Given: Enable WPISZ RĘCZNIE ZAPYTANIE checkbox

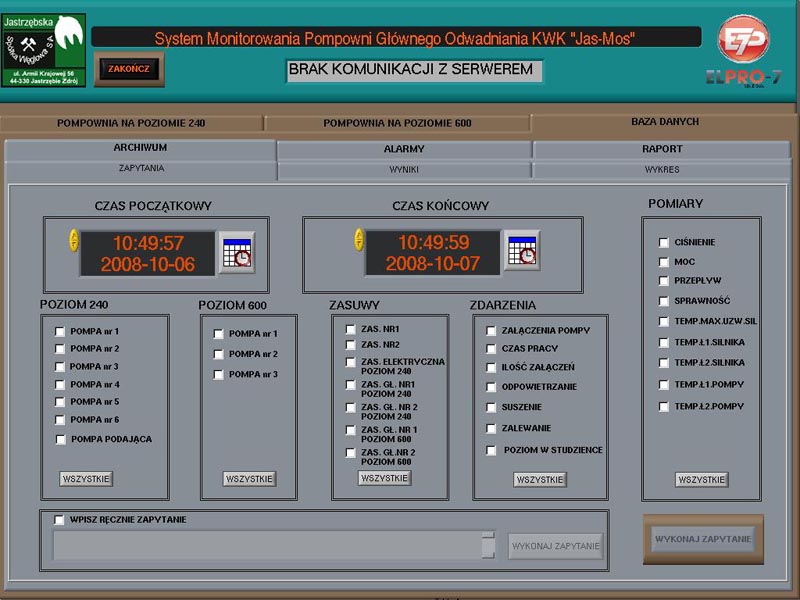Looking at the screenshot, I should coord(59,520).
